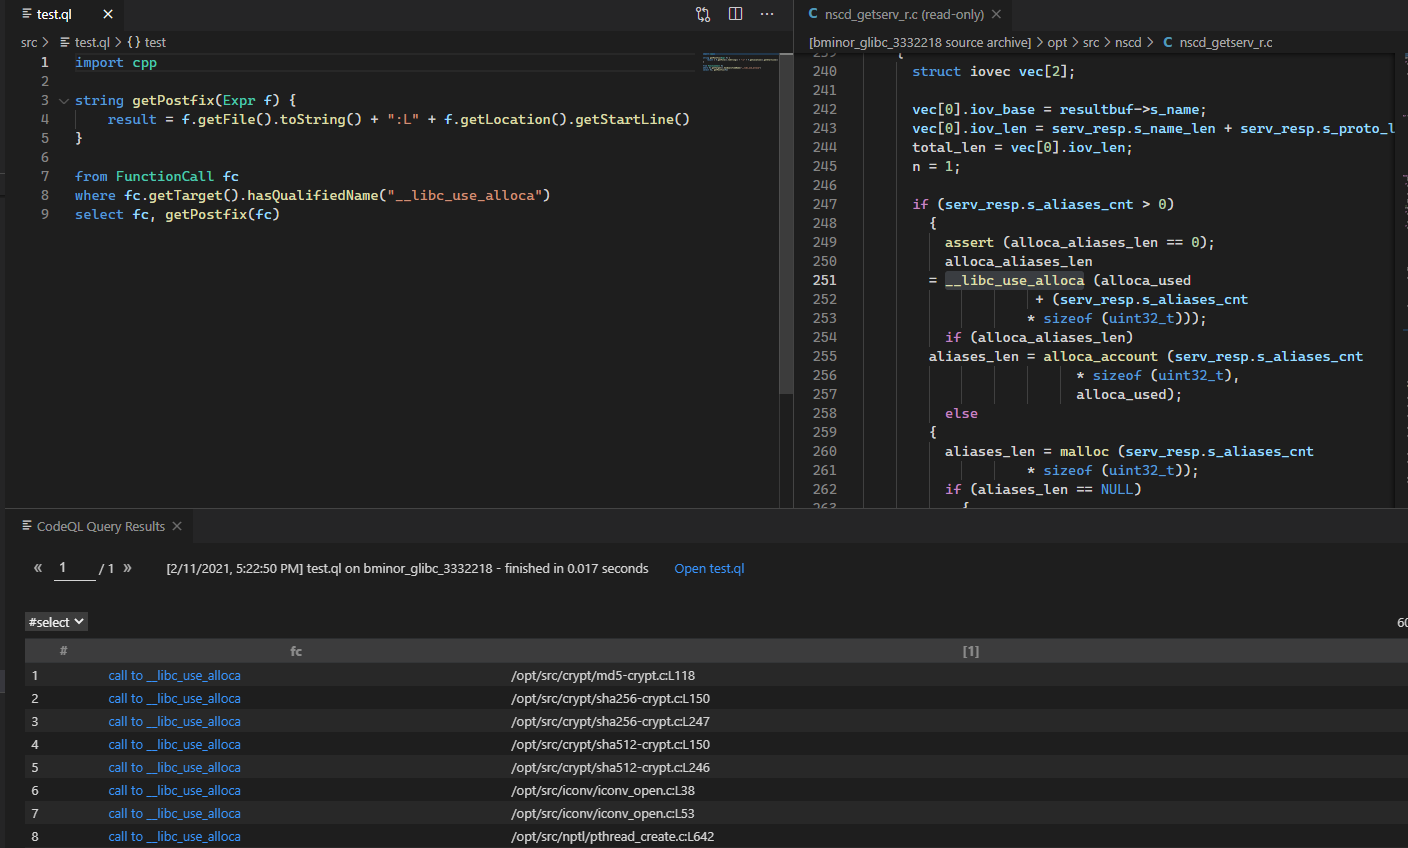Click the Open test.ql link
The height and width of the screenshot is (848, 1408).
tap(709, 568)
